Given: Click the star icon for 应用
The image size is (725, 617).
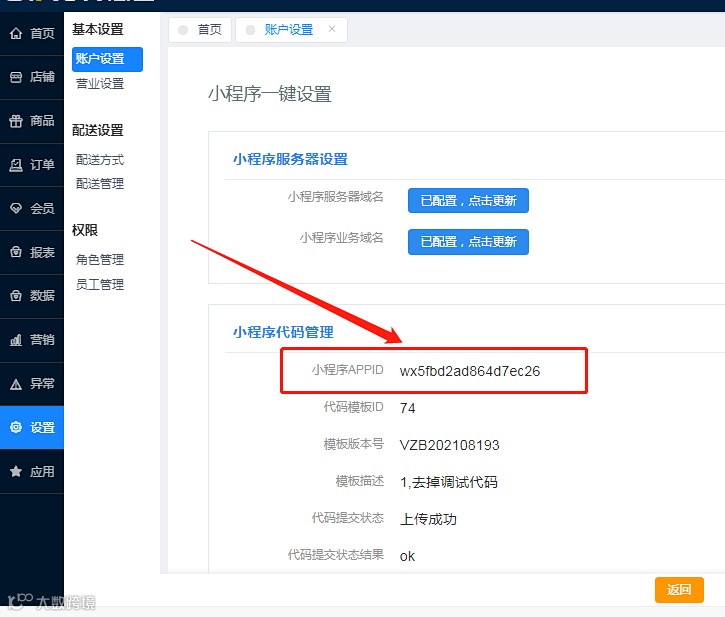Looking at the screenshot, I should click(16, 471).
